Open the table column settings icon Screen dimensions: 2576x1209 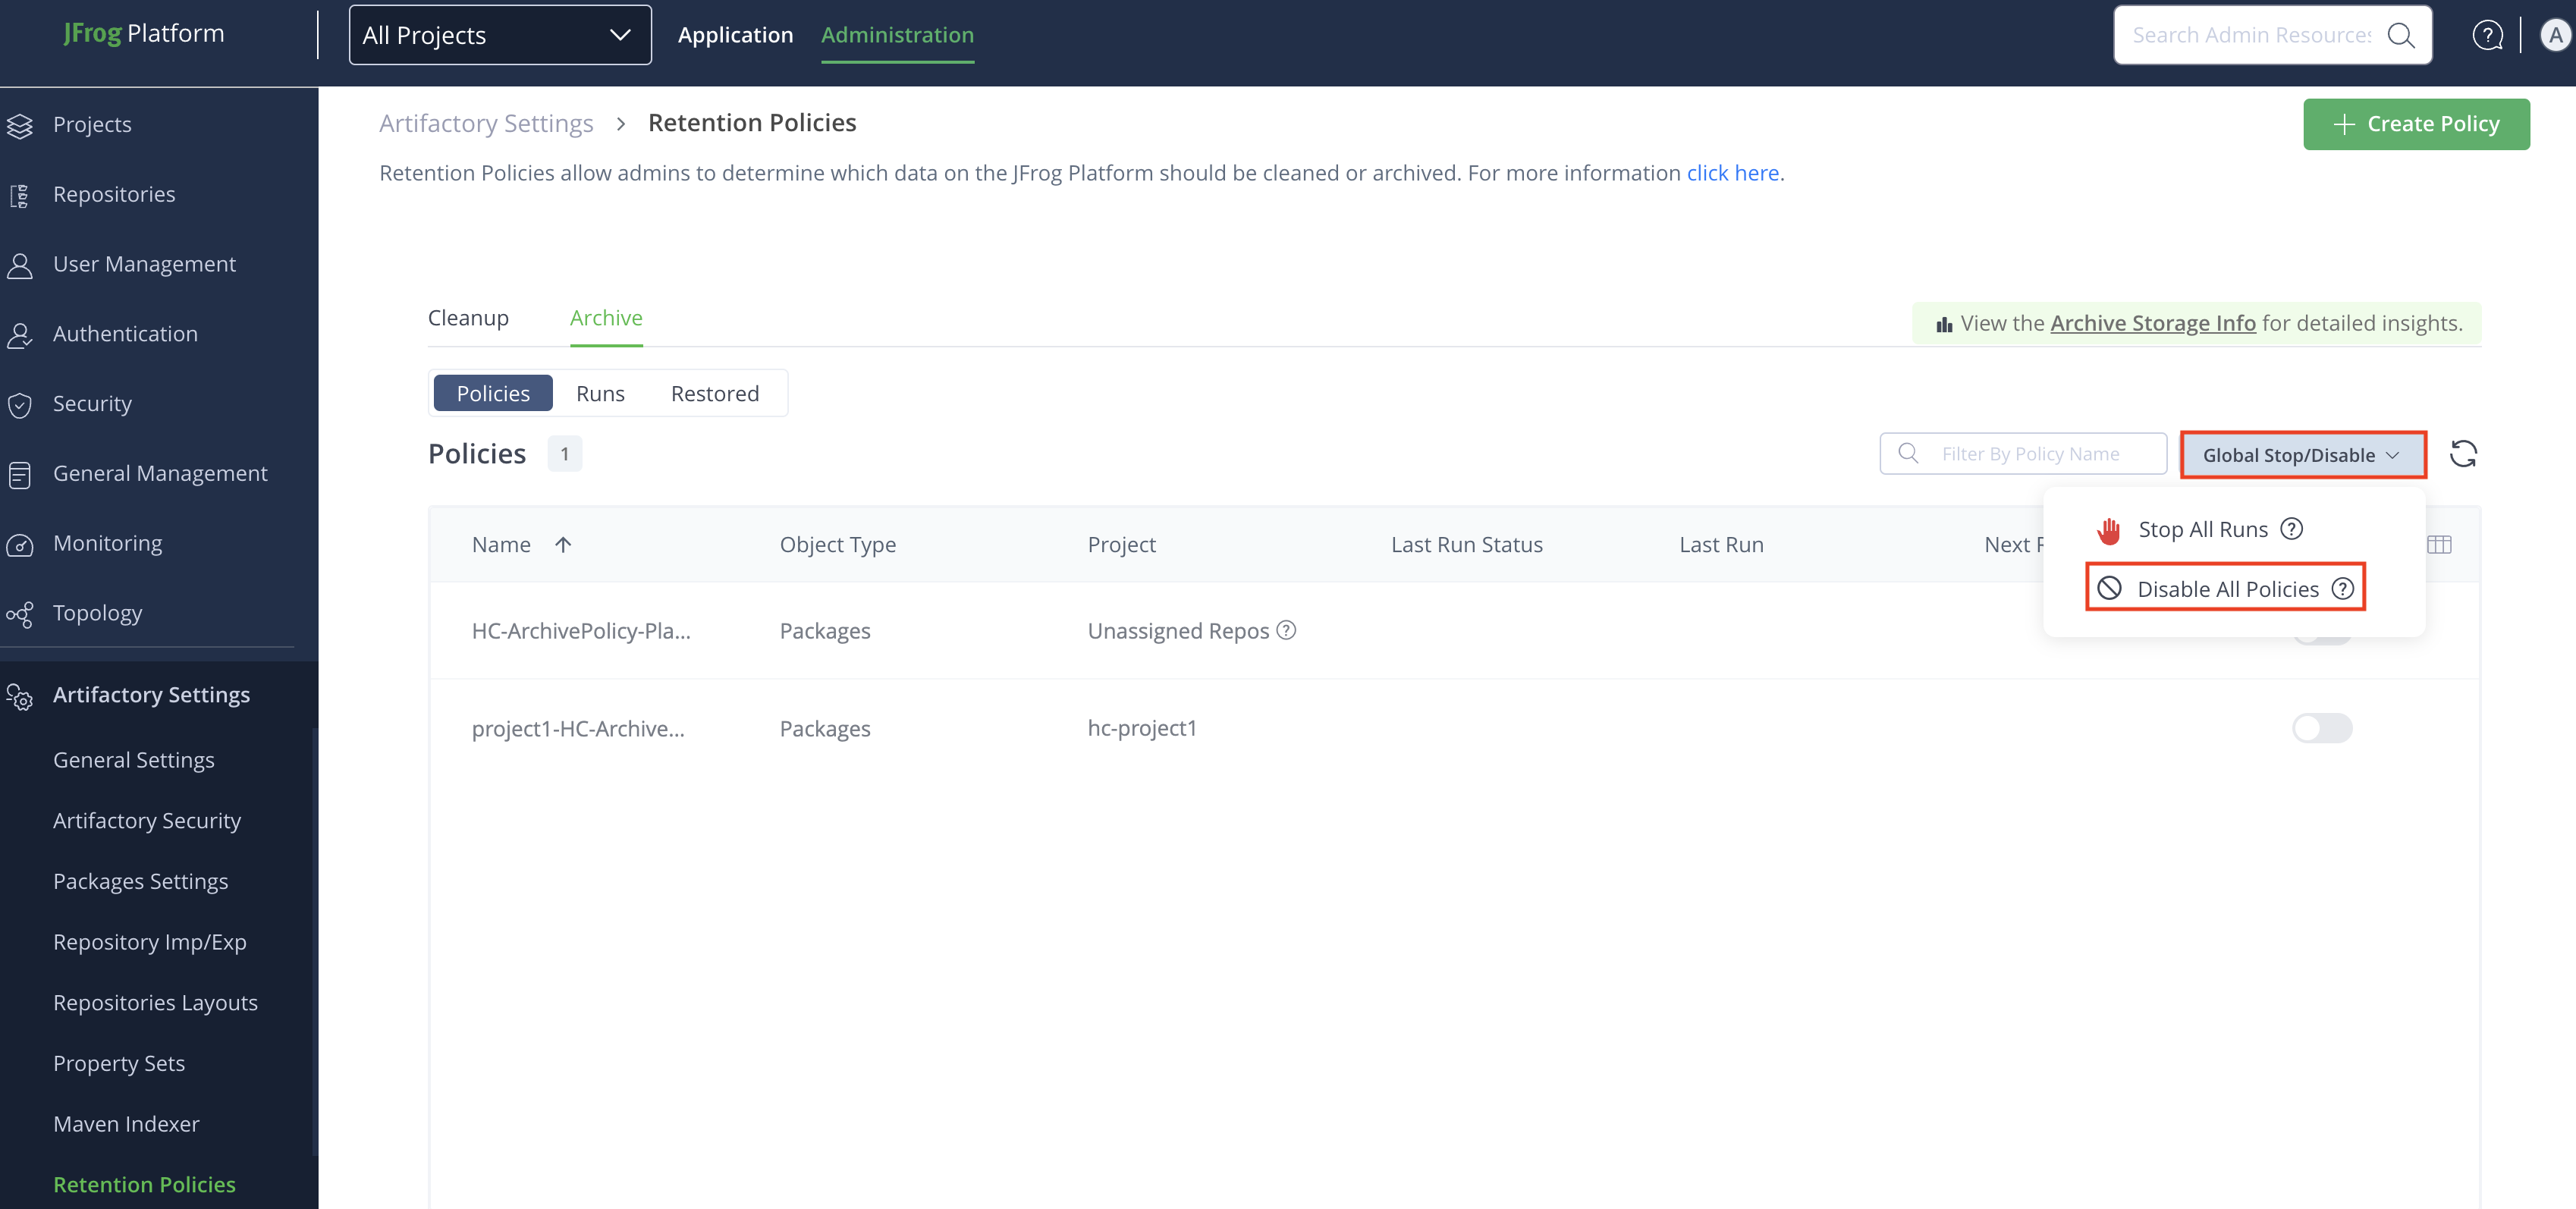2439,544
